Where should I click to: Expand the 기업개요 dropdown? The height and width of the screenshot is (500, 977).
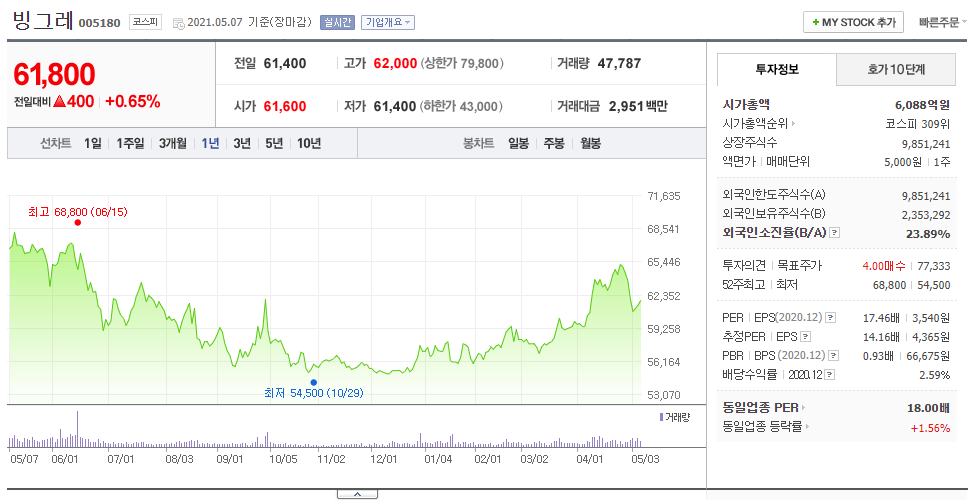tap(388, 22)
